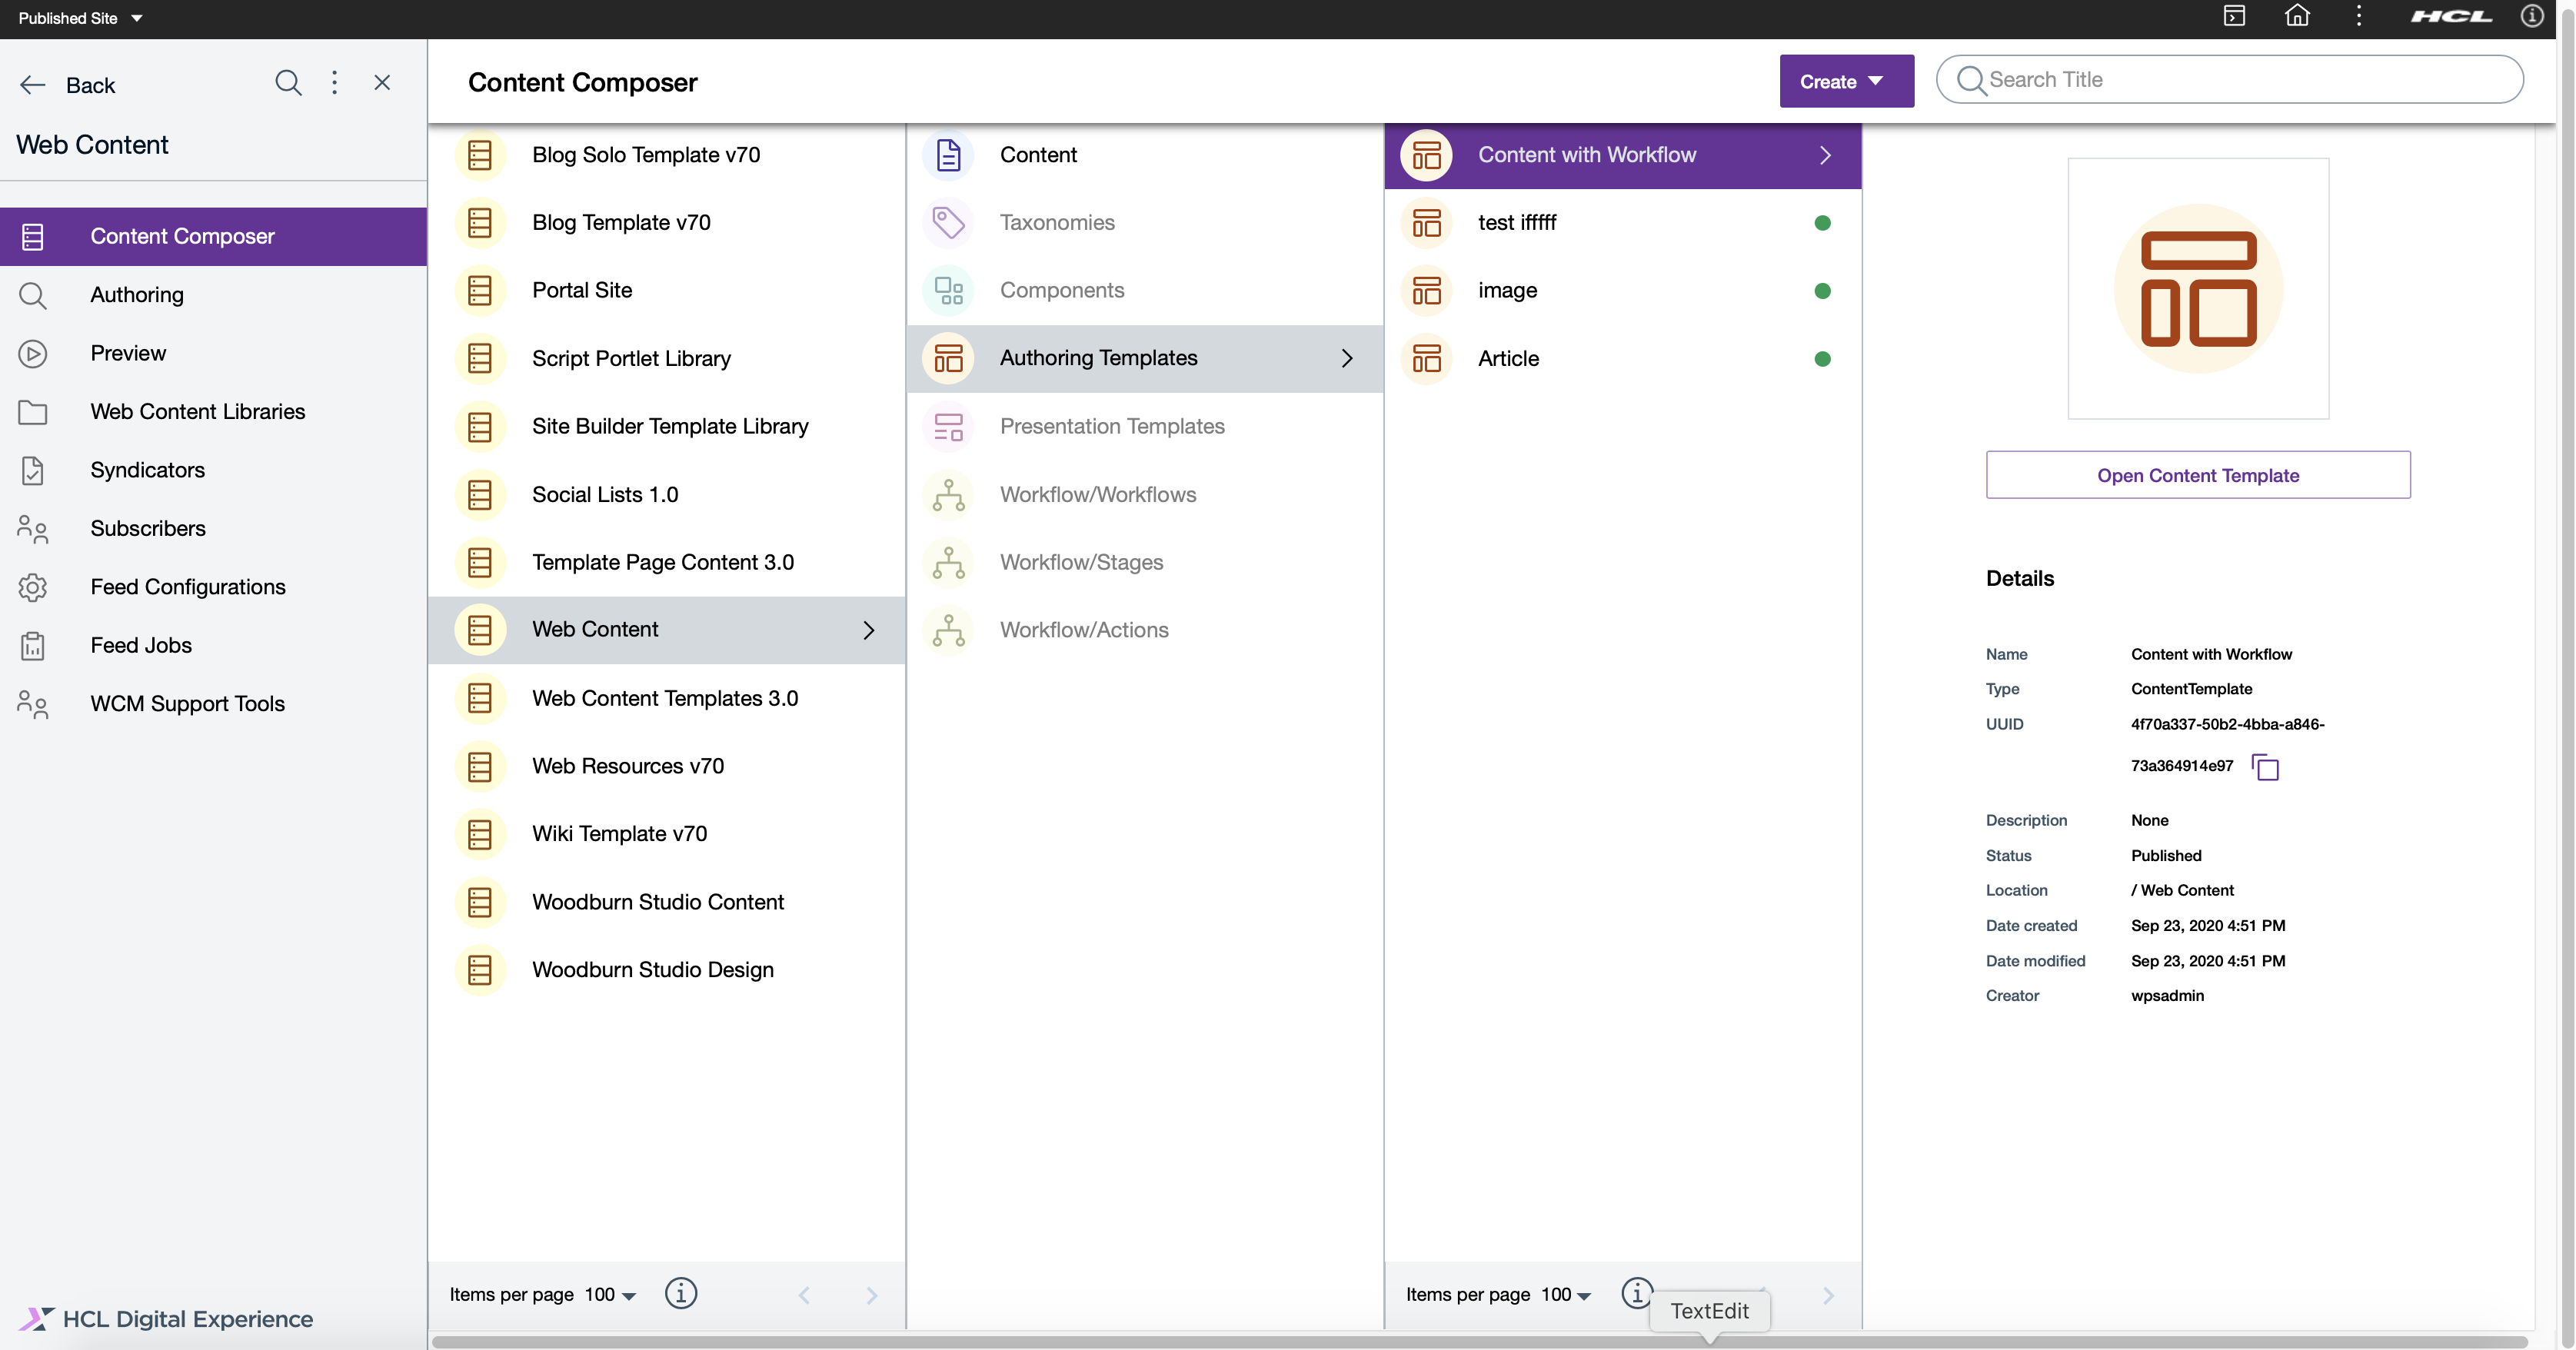Open top bar vertical ellipsis menu
Viewport: 2576px width, 1350px height.
[x=2359, y=16]
